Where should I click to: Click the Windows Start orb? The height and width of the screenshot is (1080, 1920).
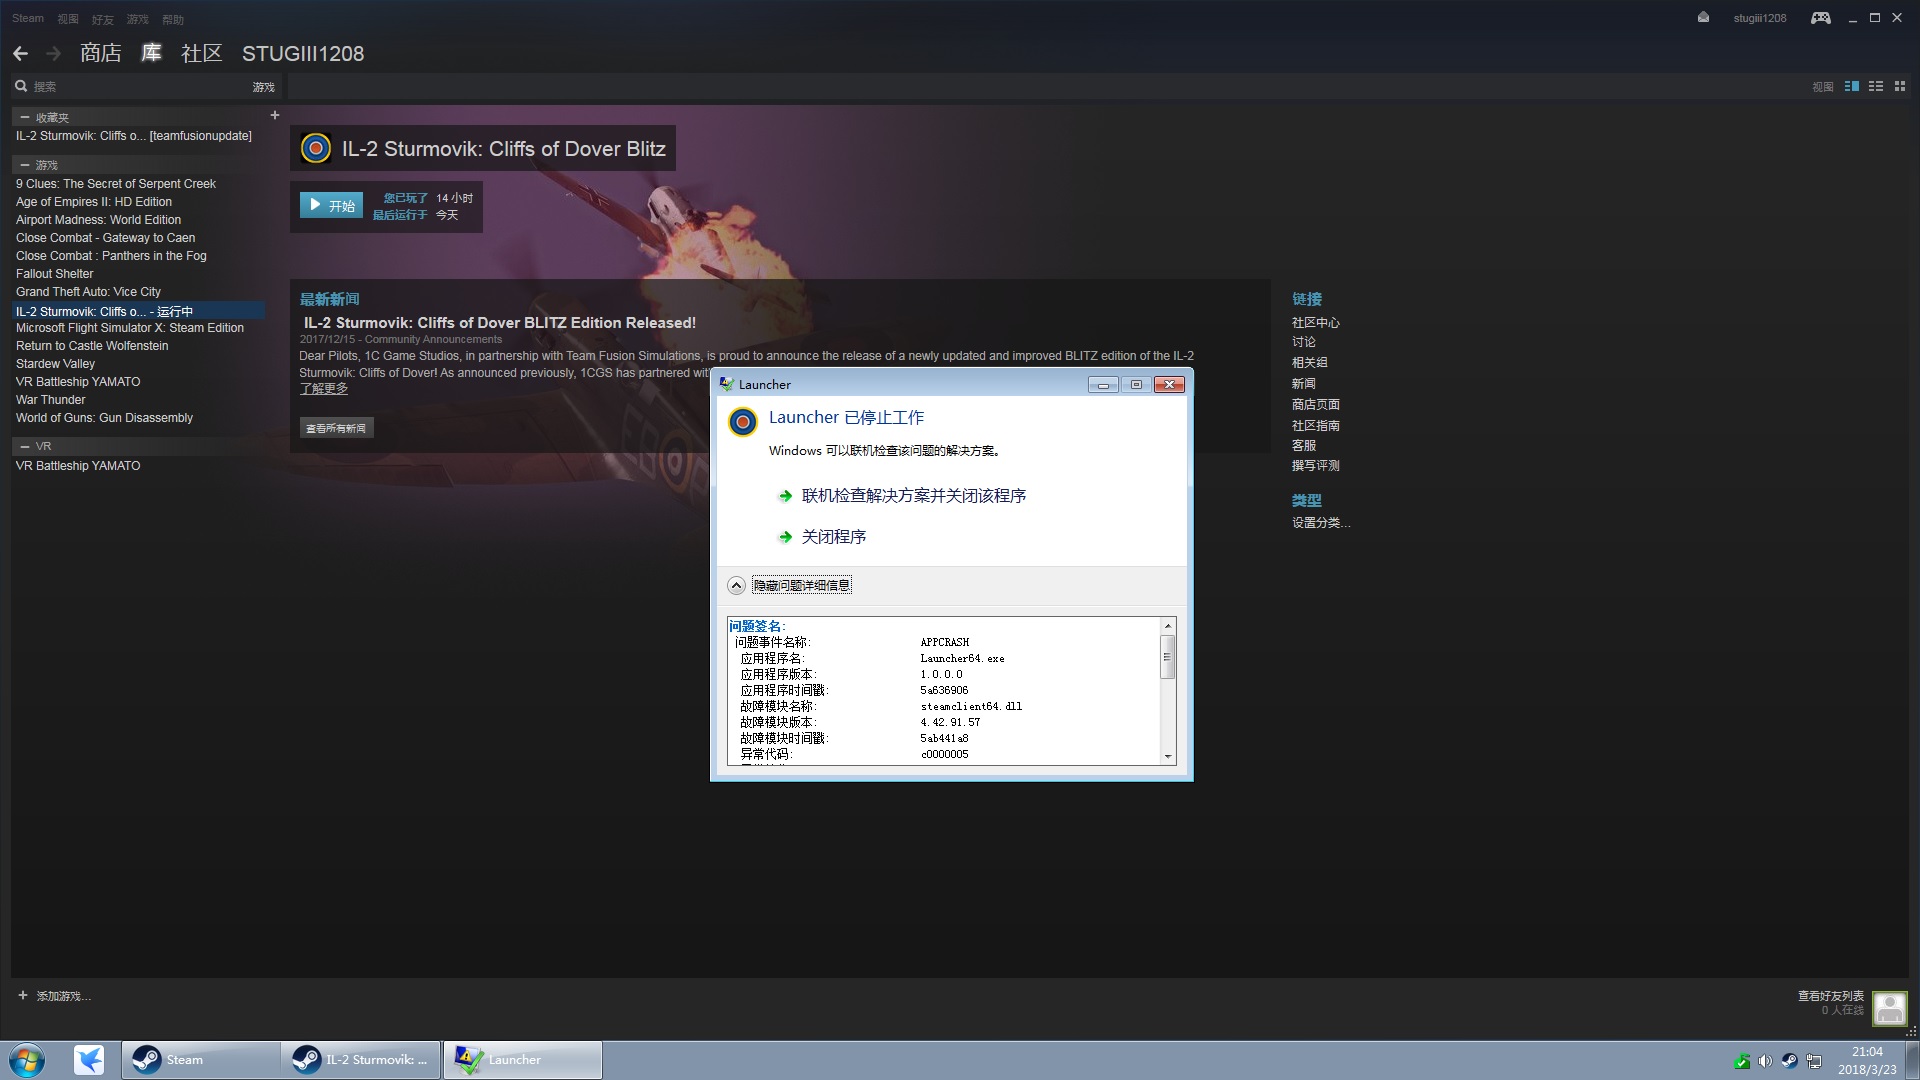tap(27, 1060)
